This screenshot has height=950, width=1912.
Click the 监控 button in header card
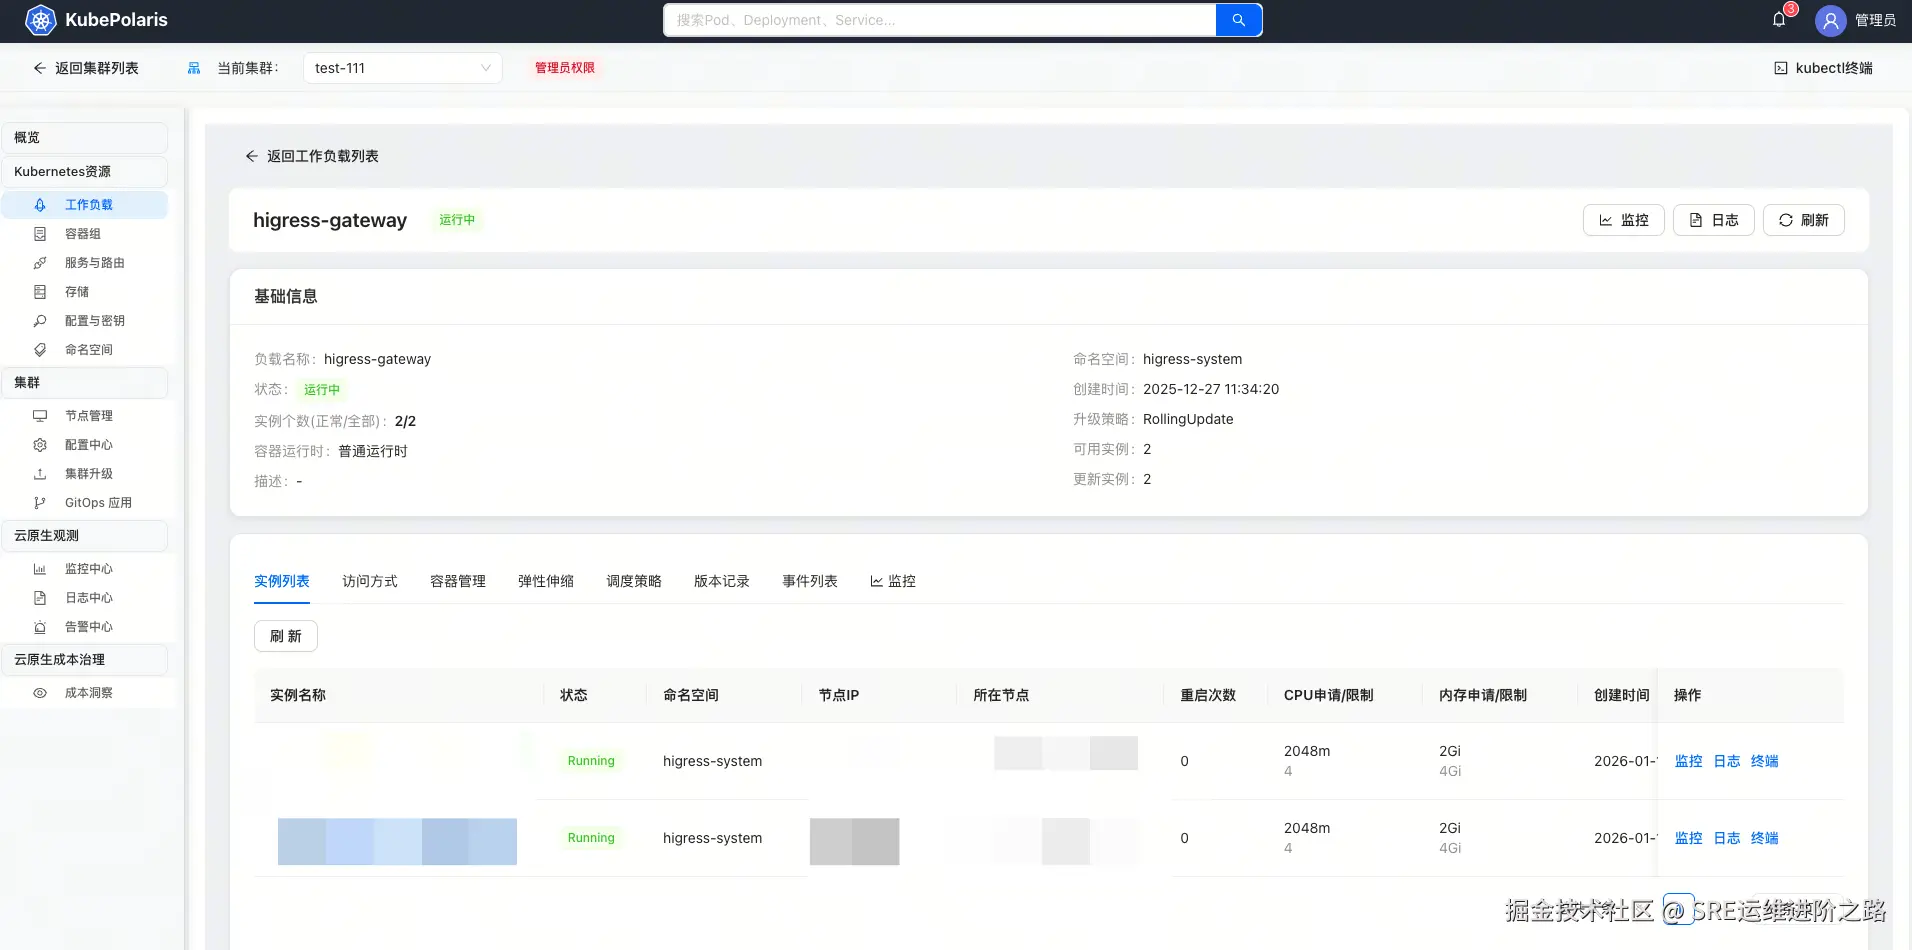1624,220
